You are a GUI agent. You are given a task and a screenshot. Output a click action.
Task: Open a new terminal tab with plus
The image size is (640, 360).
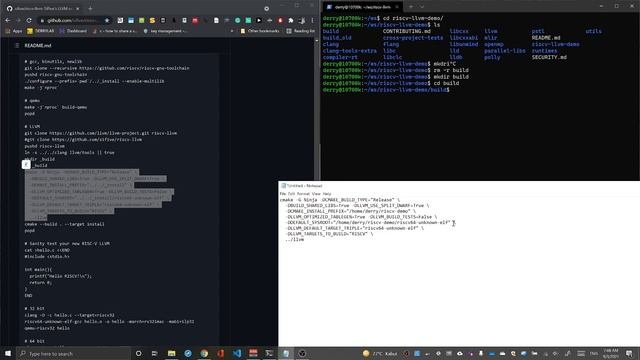(x=411, y=7)
